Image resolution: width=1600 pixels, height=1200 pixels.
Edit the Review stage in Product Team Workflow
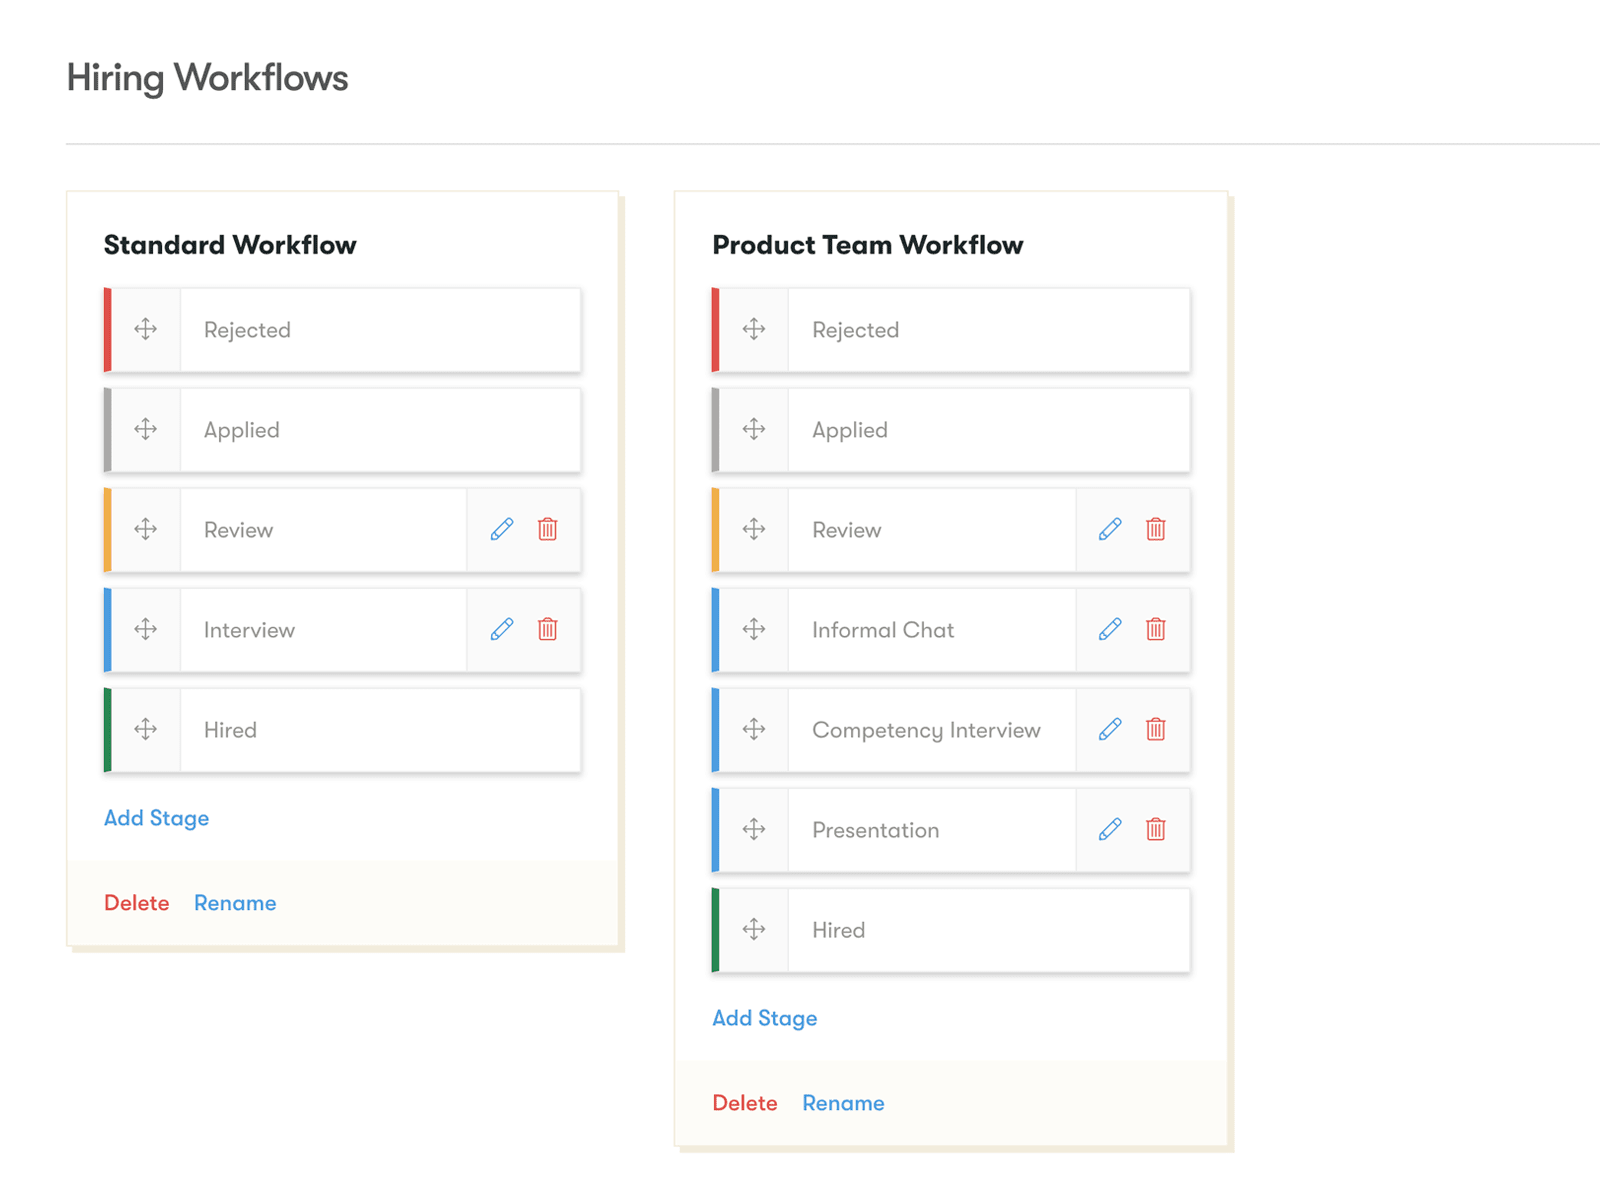(1110, 529)
